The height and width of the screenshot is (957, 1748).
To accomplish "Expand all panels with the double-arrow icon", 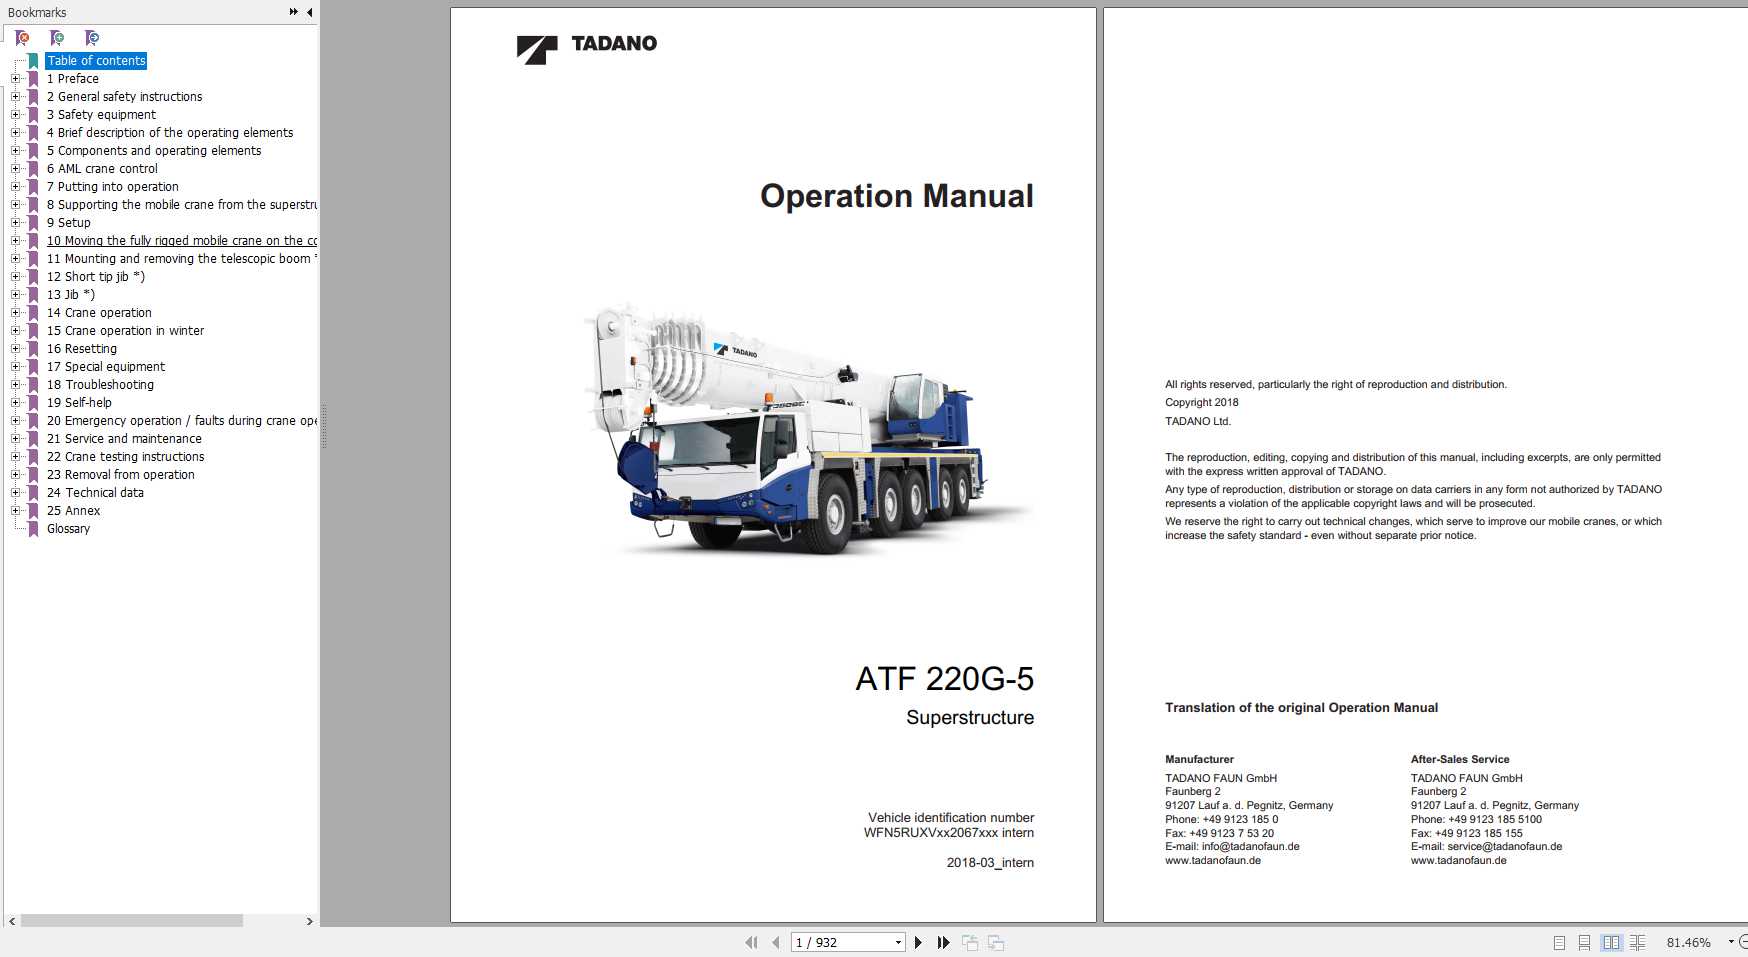I will [293, 12].
